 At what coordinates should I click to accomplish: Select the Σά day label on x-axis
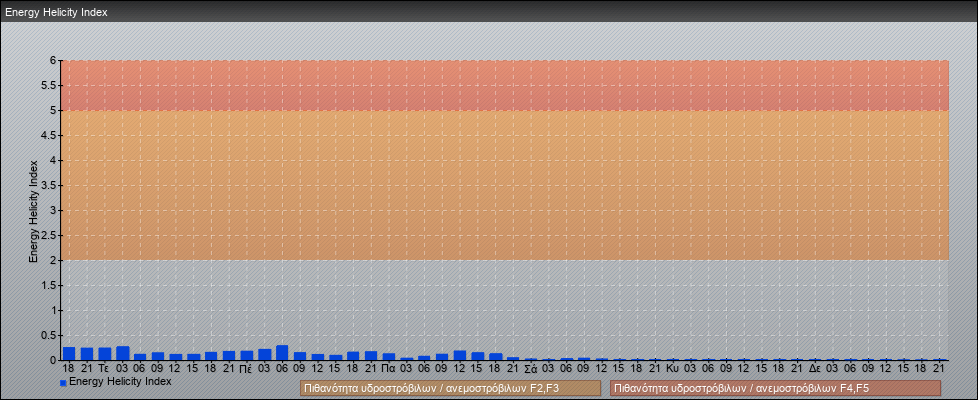(x=531, y=369)
